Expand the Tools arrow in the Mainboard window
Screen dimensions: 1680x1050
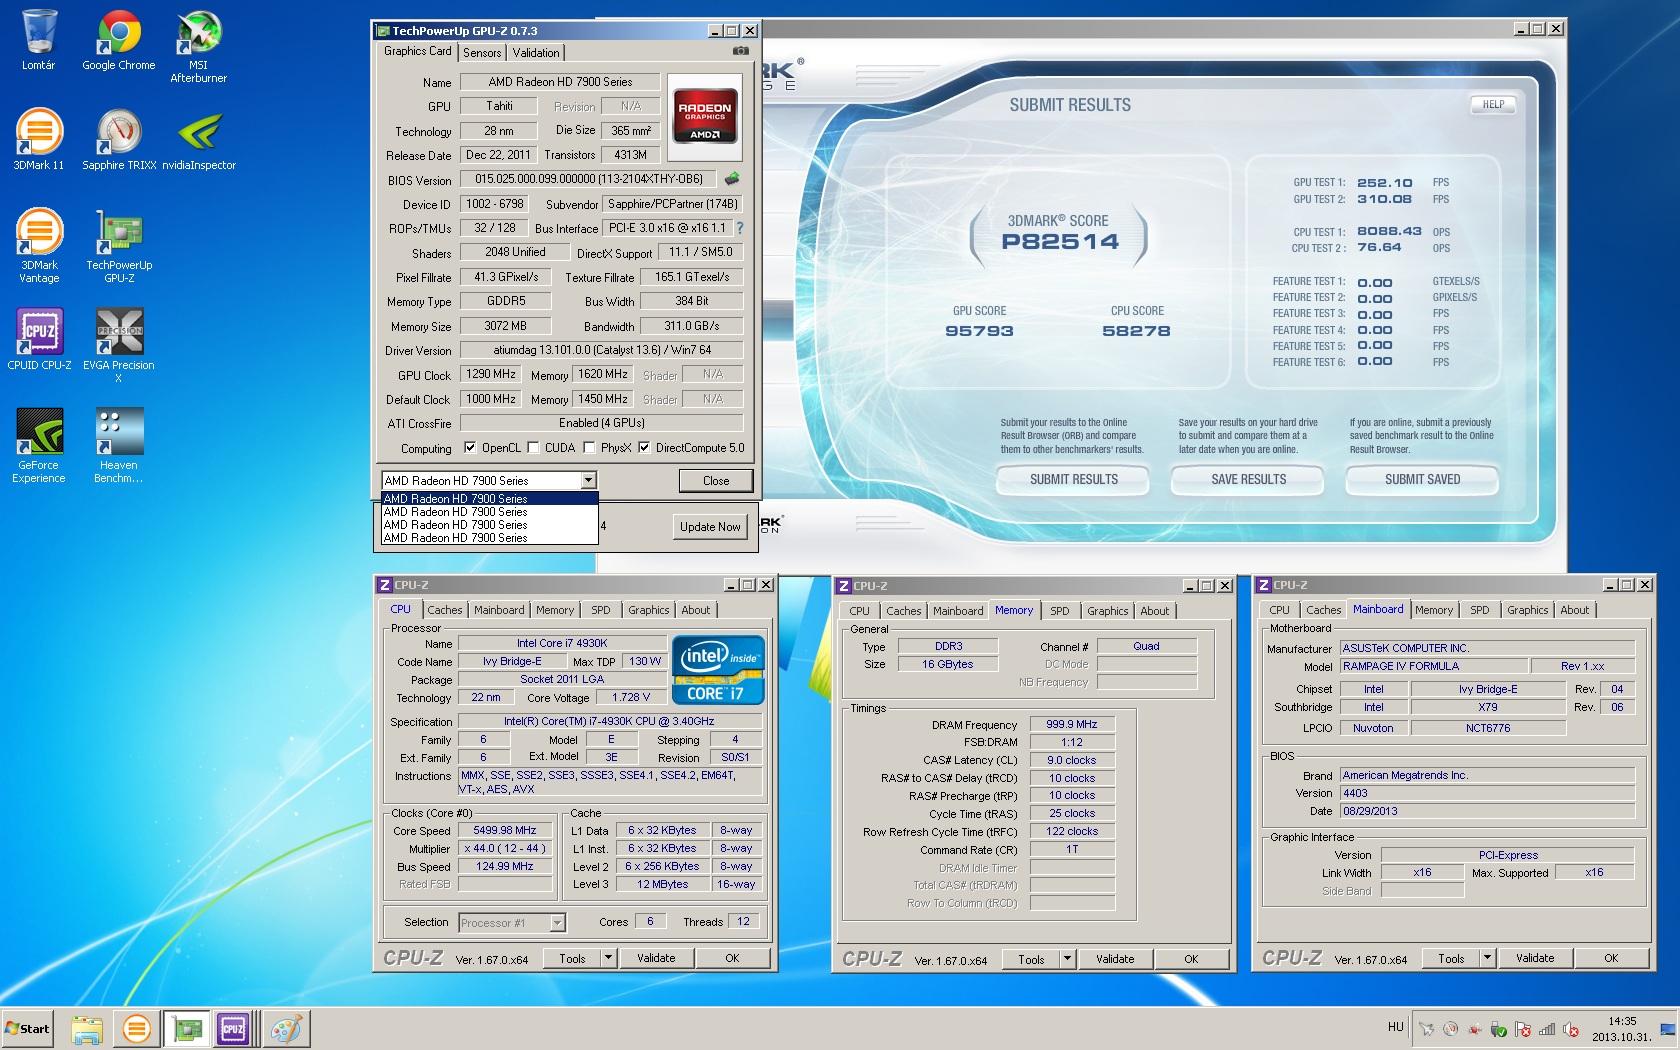[1487, 958]
